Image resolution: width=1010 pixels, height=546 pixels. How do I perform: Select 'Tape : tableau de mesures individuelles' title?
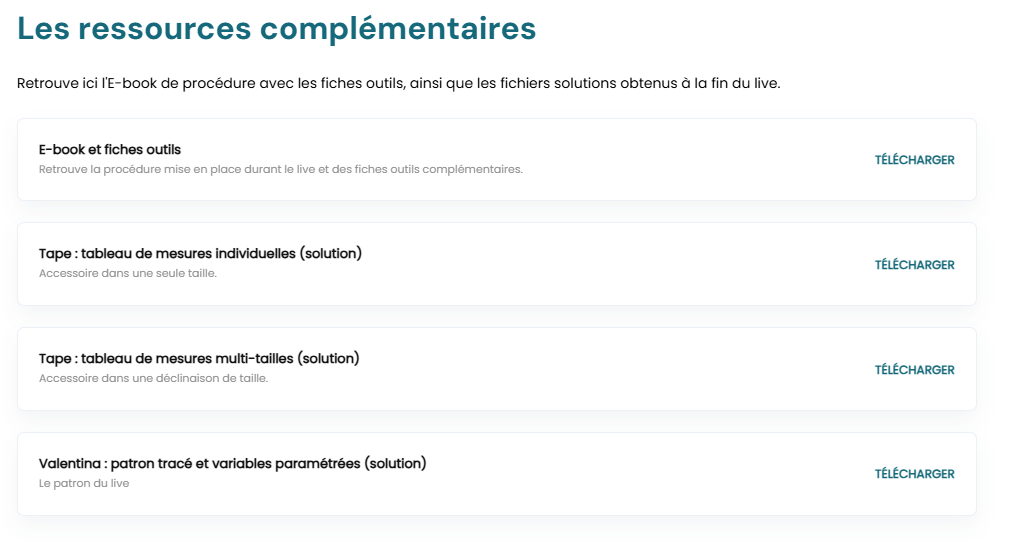[x=200, y=254]
